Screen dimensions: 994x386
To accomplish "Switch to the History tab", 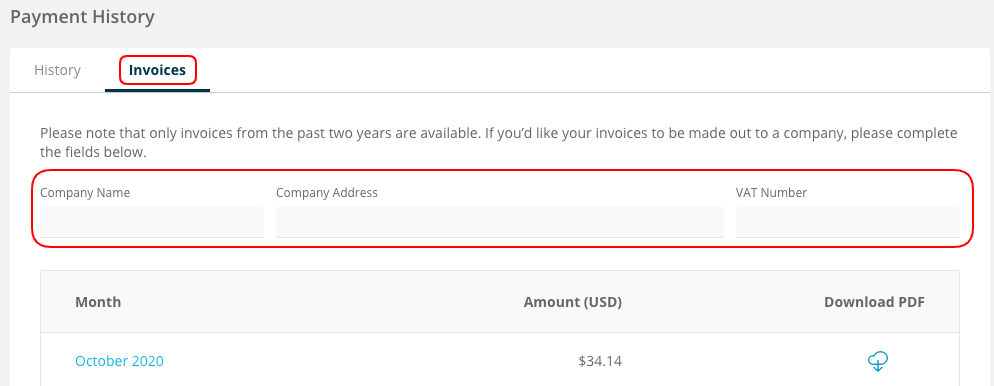I will 57,70.
